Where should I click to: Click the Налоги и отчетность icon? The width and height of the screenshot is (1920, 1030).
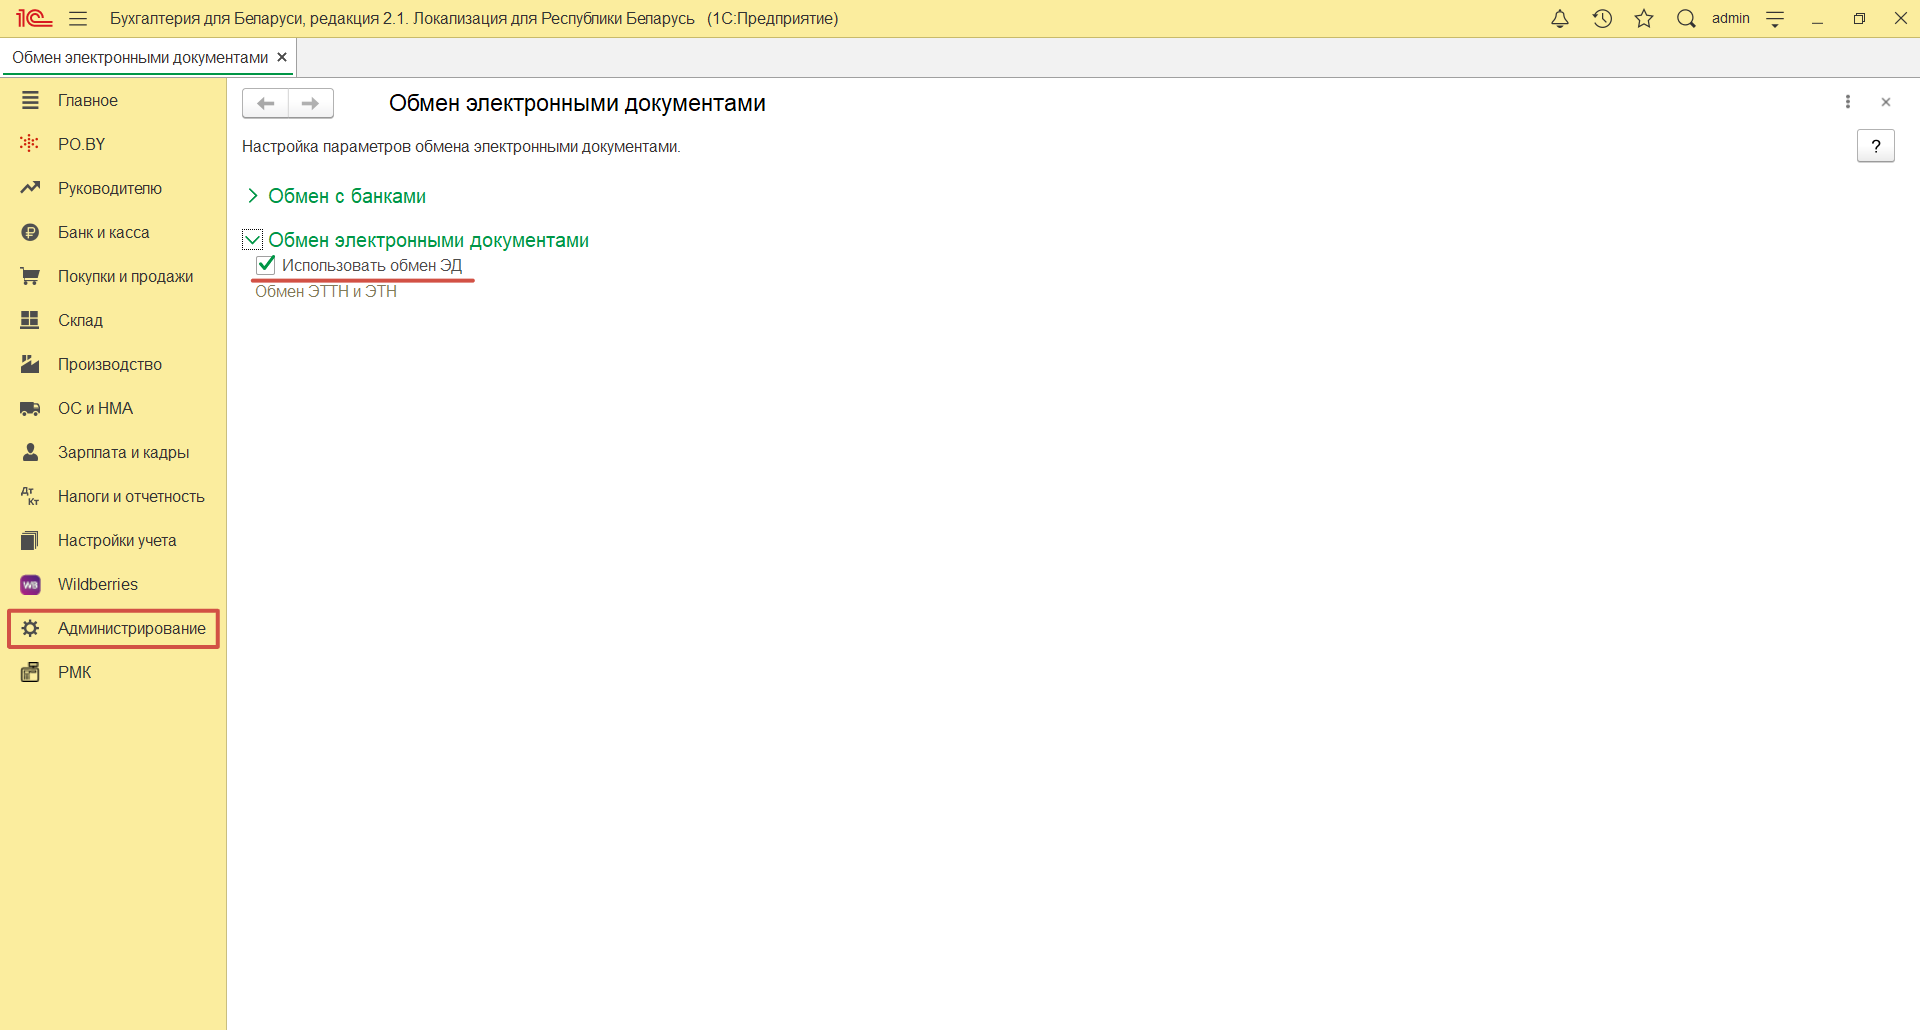[x=30, y=496]
